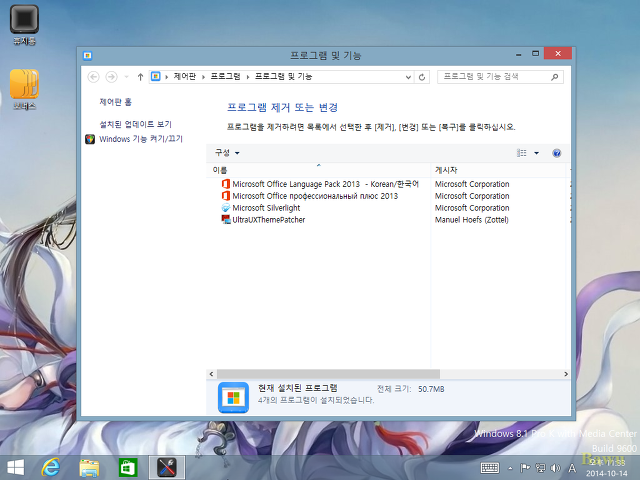Image resolution: width=640 pixels, height=480 pixels.
Task: Click the taskbar date 2014-10-14
Action: [x=607, y=473]
